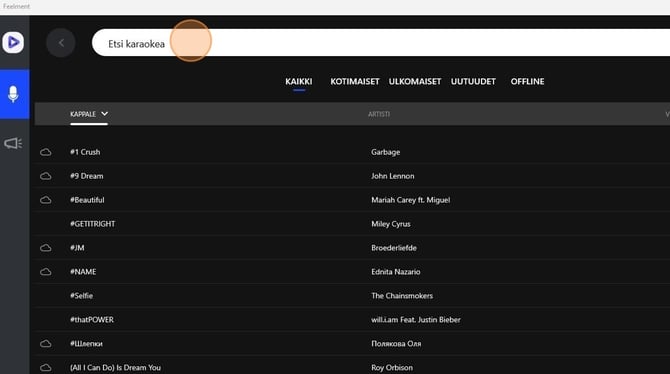
Task: Click artist Полякова Оля
Action: (x=396, y=344)
